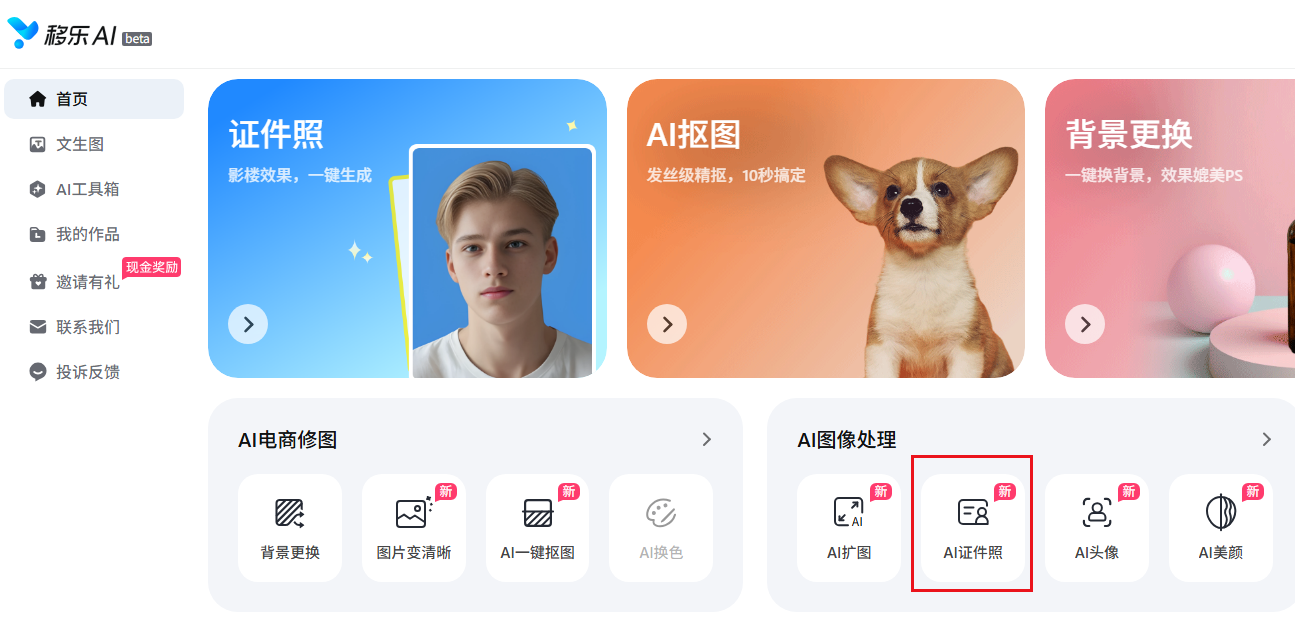Viewport: 1295px width, 617px height.
Task: Select the 图片变清晰 tool icon
Action: (x=413, y=513)
